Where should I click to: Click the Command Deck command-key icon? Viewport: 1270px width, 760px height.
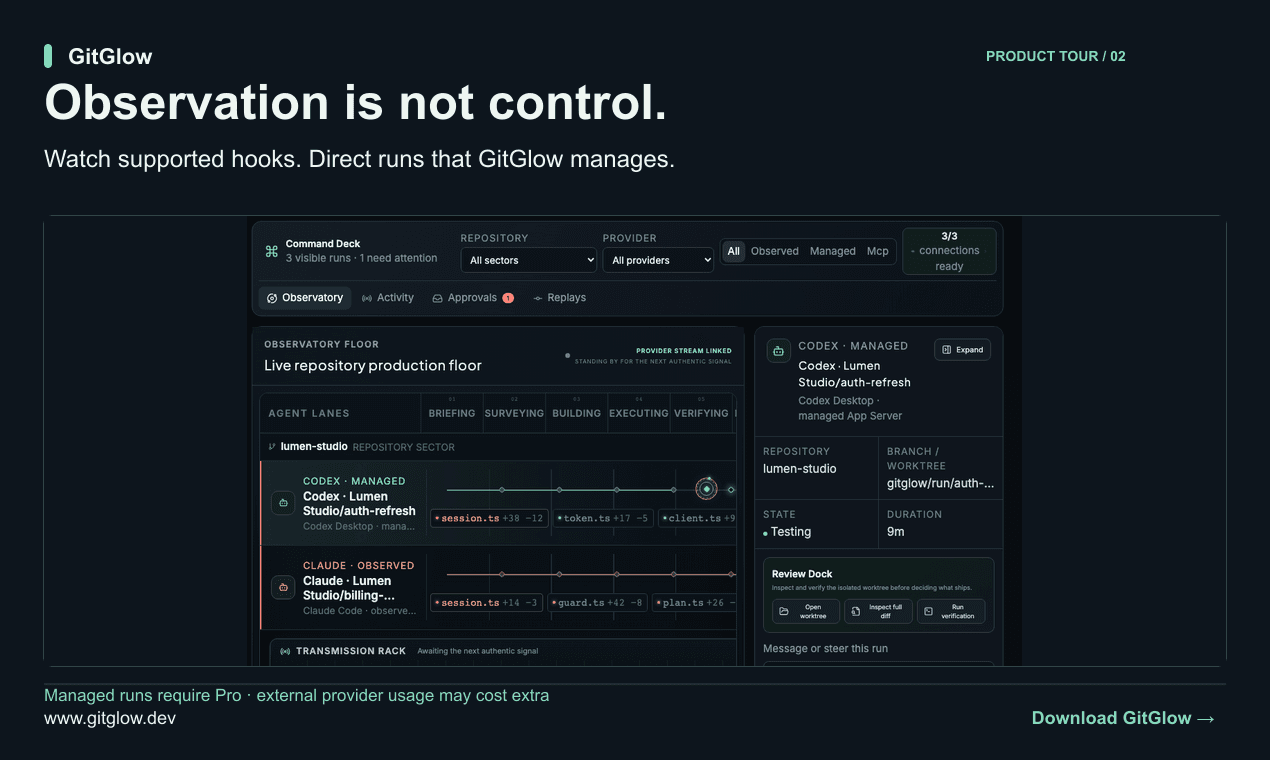[x=271, y=251]
